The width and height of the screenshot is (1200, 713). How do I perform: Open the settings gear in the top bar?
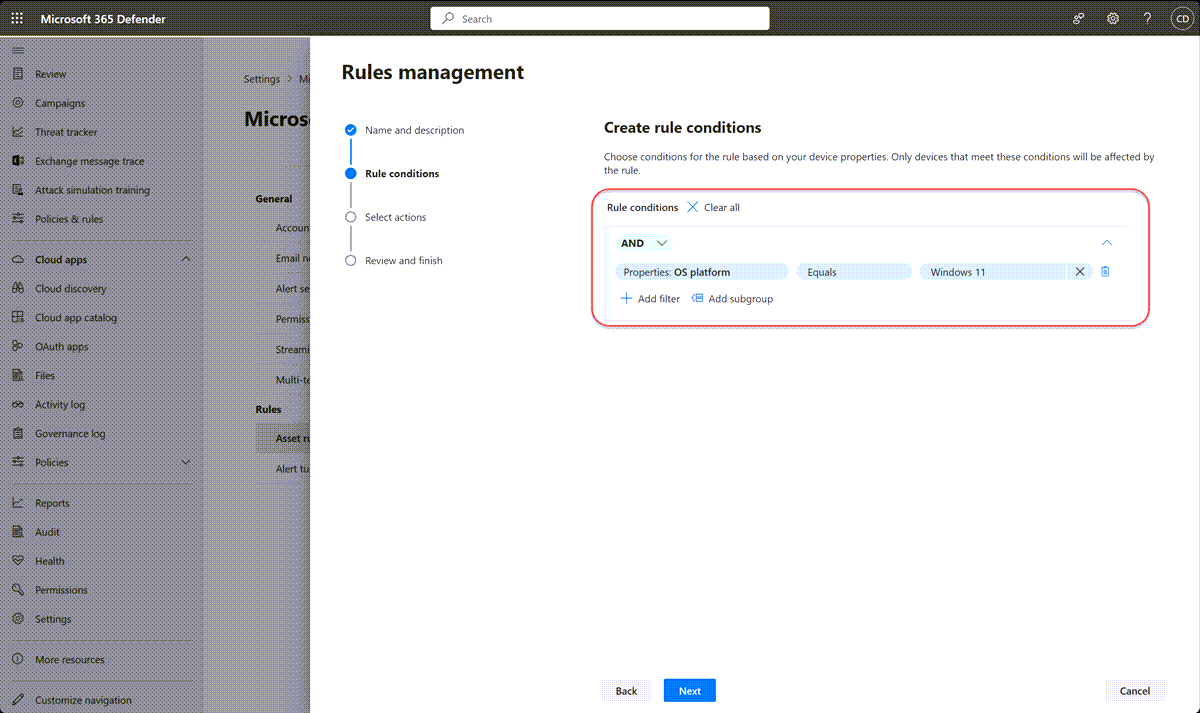[1112, 17]
